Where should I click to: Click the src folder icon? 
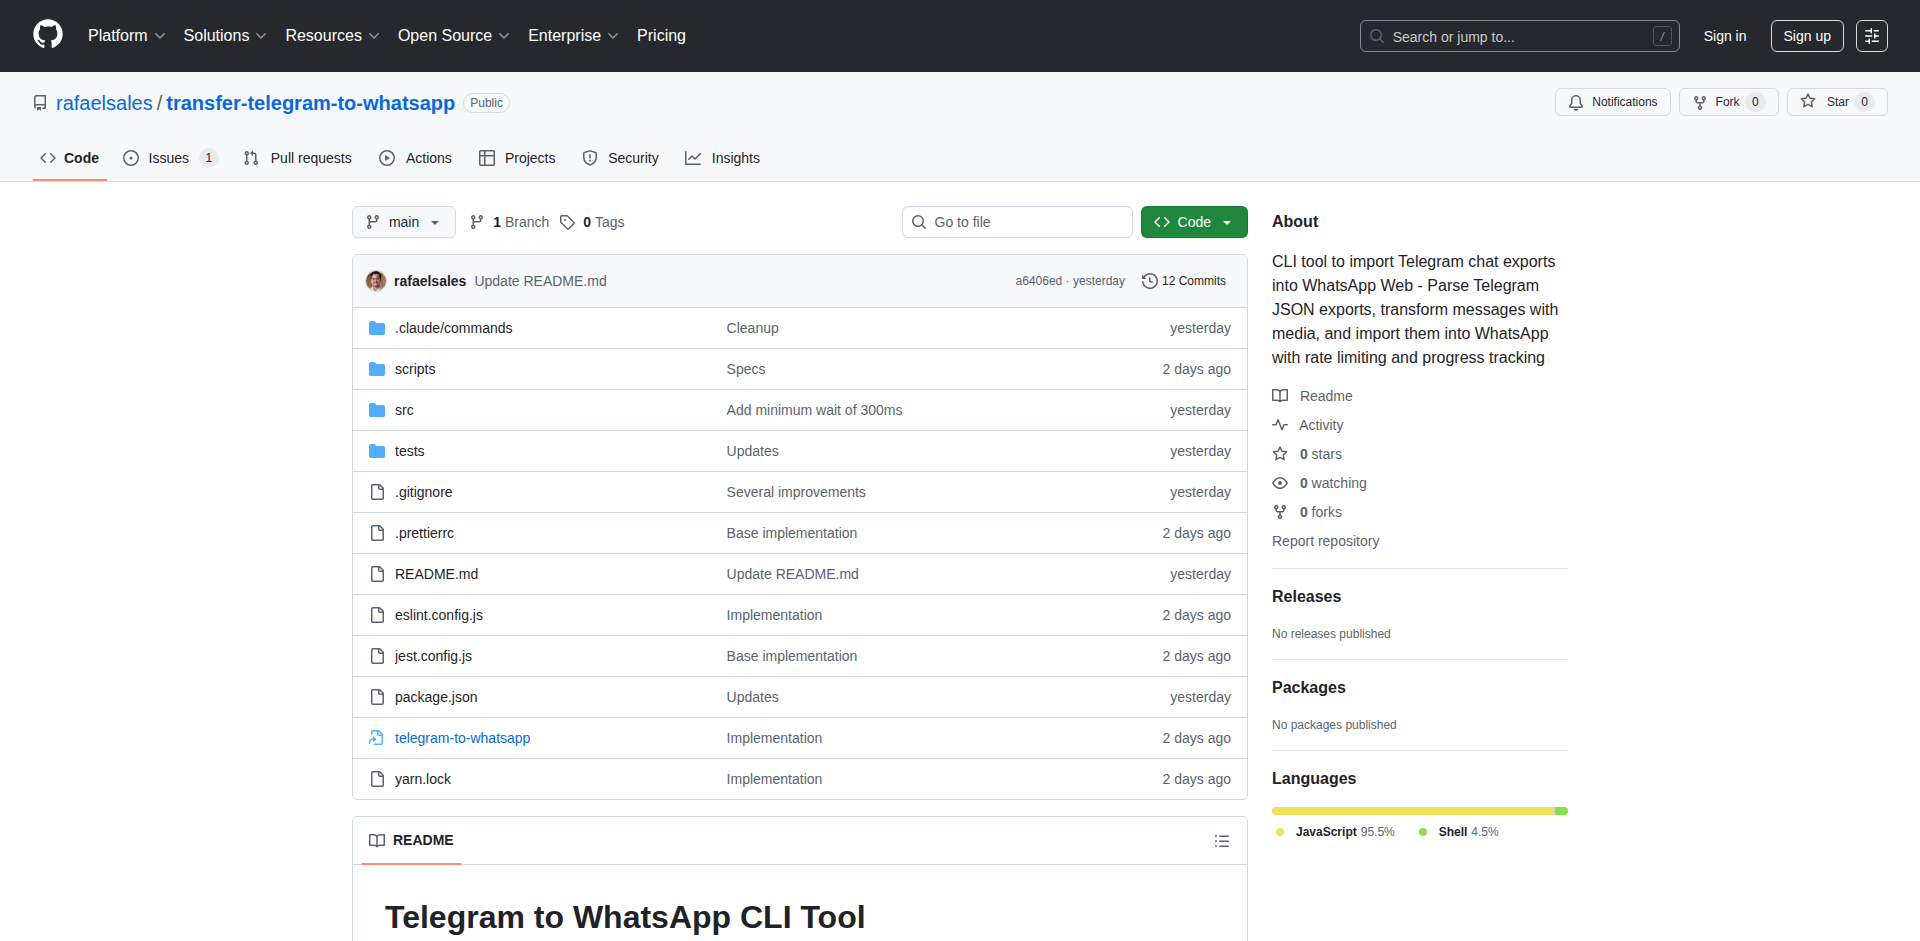pyautogui.click(x=377, y=410)
